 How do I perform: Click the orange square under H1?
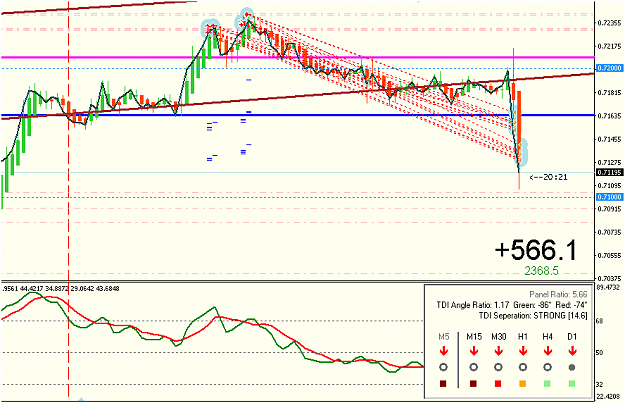pos(523,384)
